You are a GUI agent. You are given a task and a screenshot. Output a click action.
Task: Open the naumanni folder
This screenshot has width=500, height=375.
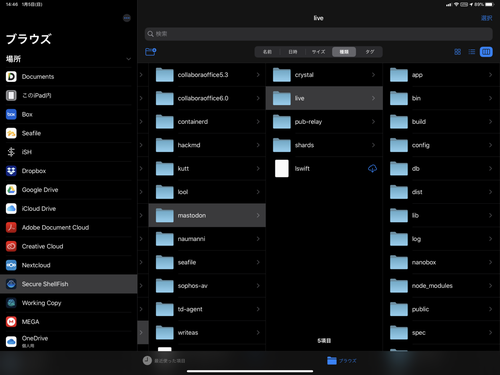pos(207,239)
